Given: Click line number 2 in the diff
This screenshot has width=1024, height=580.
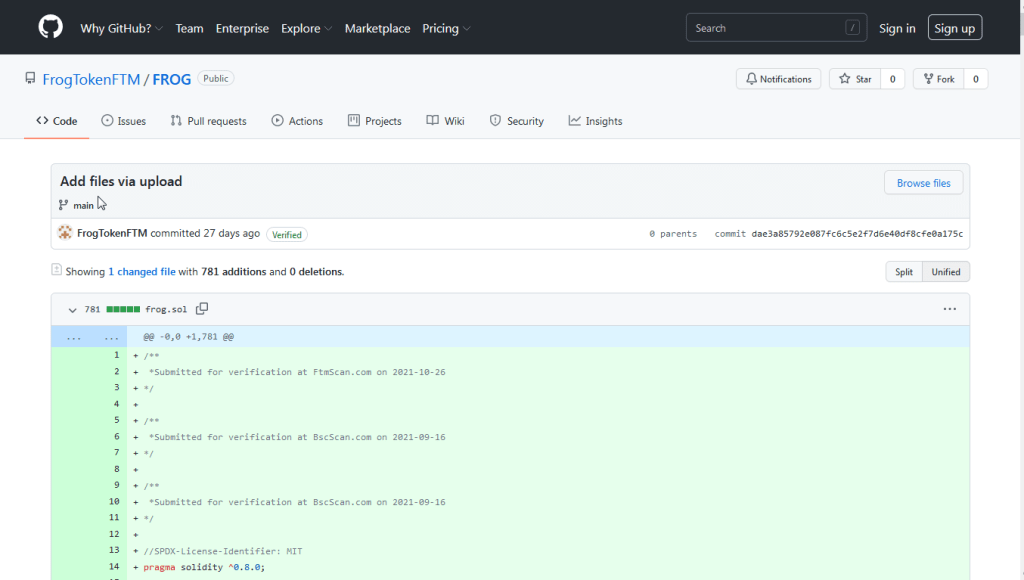Looking at the screenshot, I should pos(117,372).
